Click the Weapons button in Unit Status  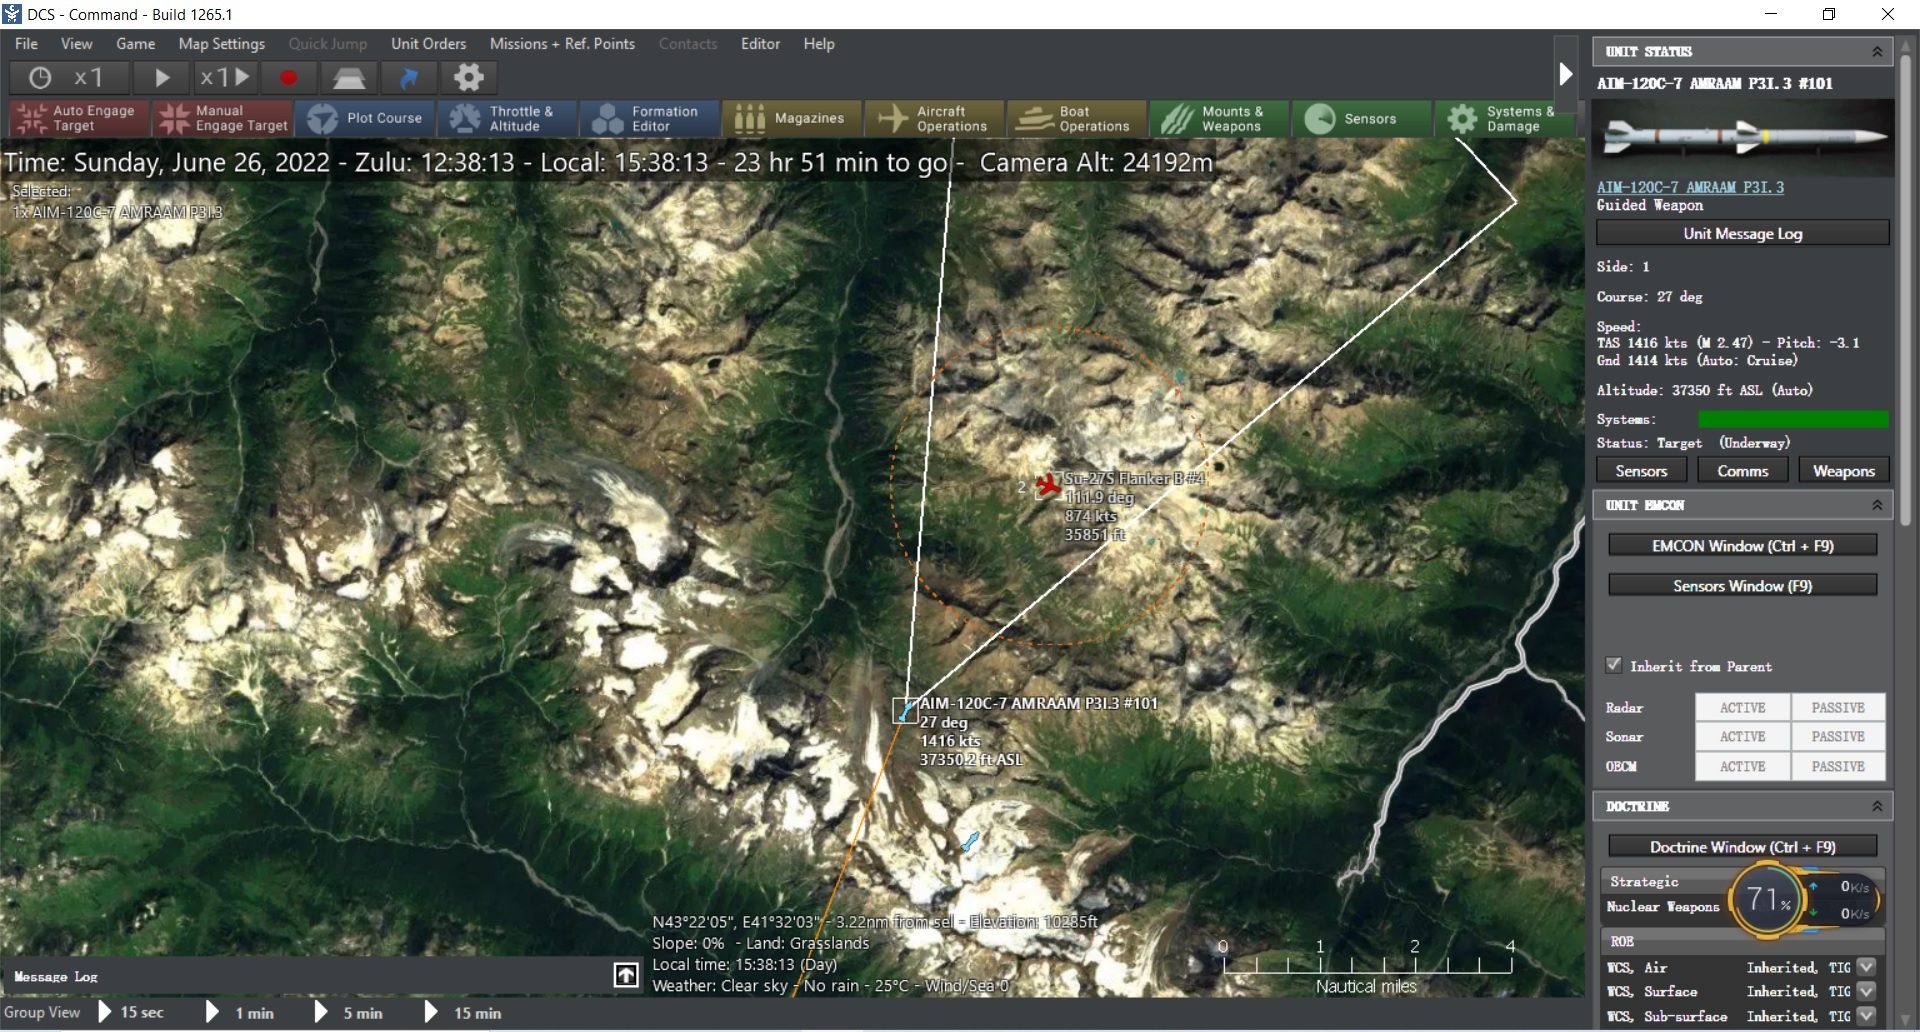pos(1844,471)
